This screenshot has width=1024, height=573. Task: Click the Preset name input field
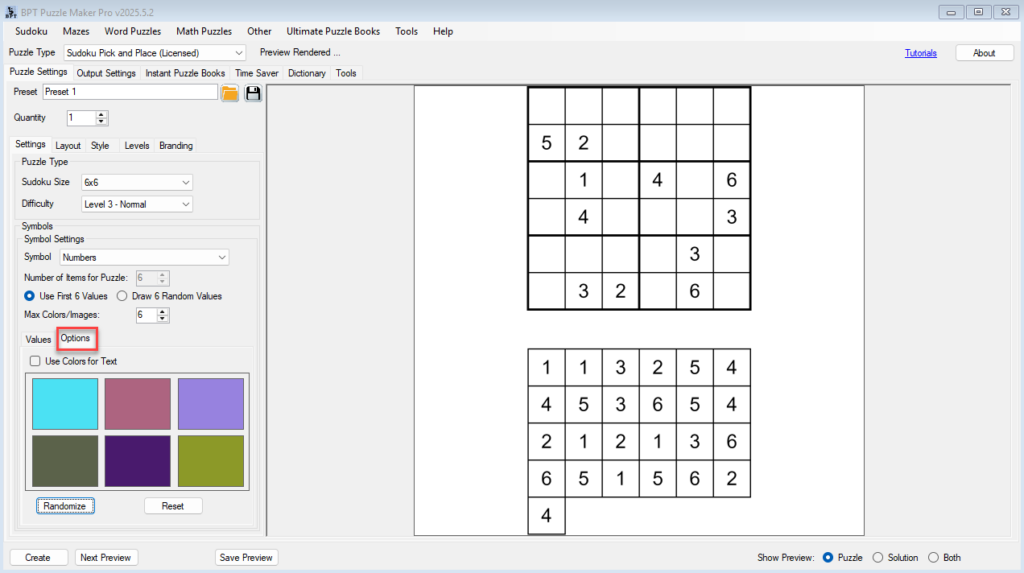point(130,92)
